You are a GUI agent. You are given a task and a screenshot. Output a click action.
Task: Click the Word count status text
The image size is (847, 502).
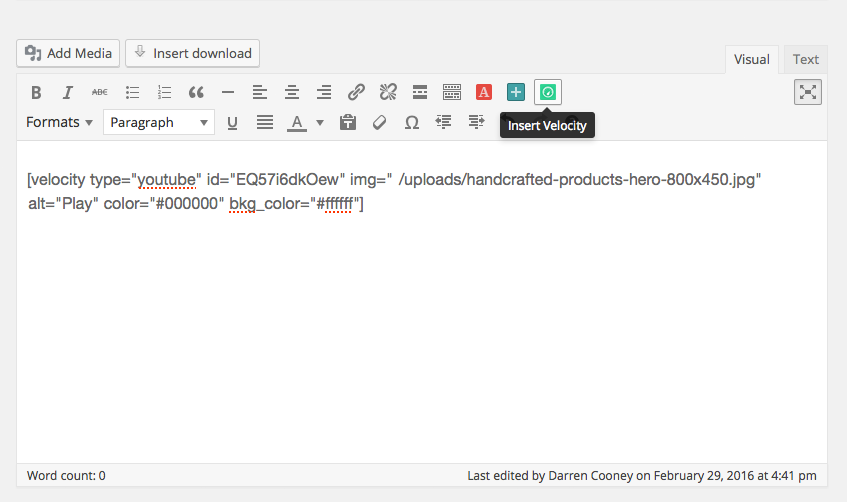coord(66,476)
